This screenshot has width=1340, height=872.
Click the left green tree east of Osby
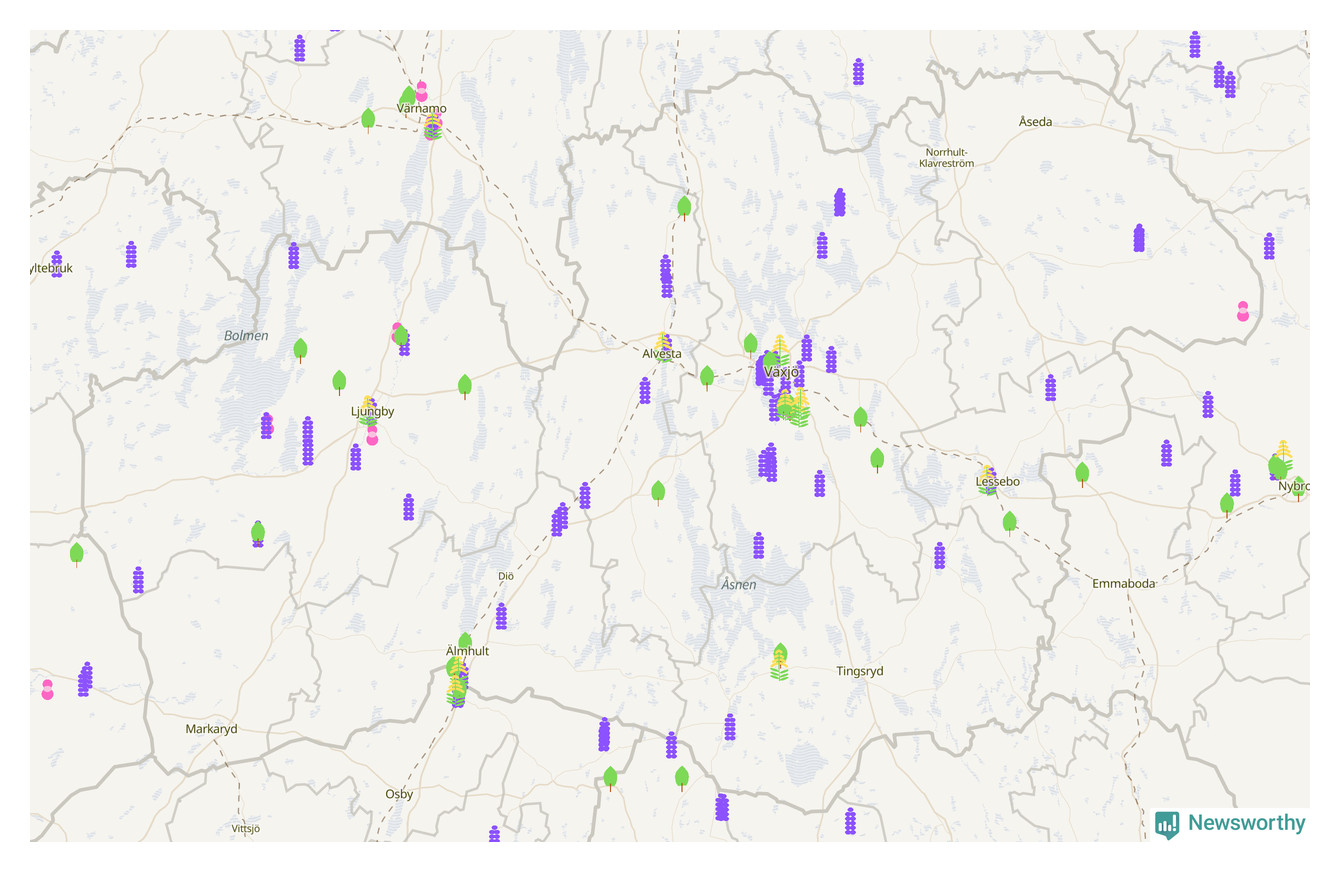[610, 778]
